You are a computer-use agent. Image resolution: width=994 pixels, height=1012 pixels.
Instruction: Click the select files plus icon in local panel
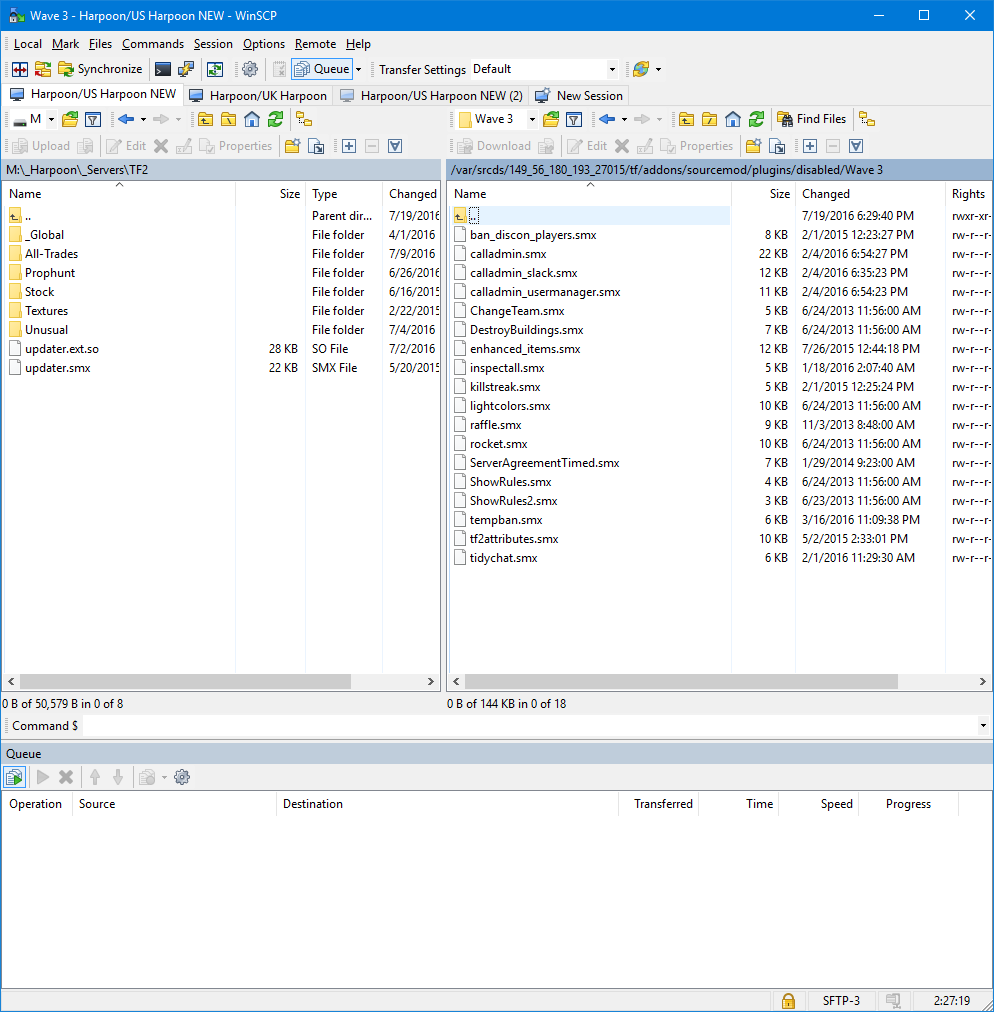tap(349, 147)
